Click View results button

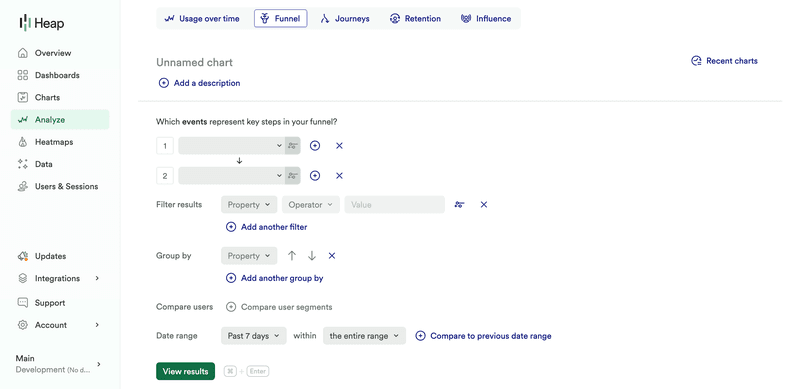pos(185,371)
